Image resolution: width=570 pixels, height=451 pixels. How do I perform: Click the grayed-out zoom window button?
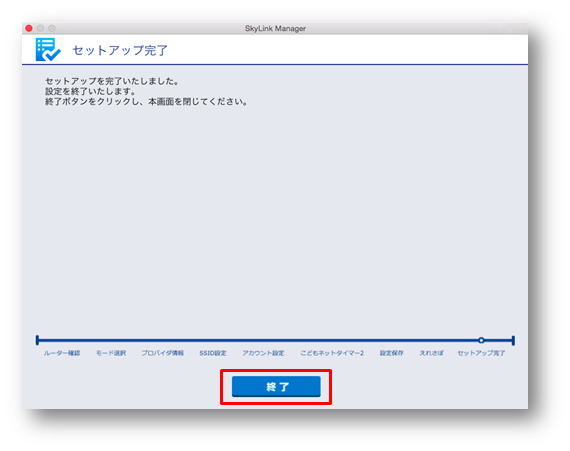tap(52, 28)
